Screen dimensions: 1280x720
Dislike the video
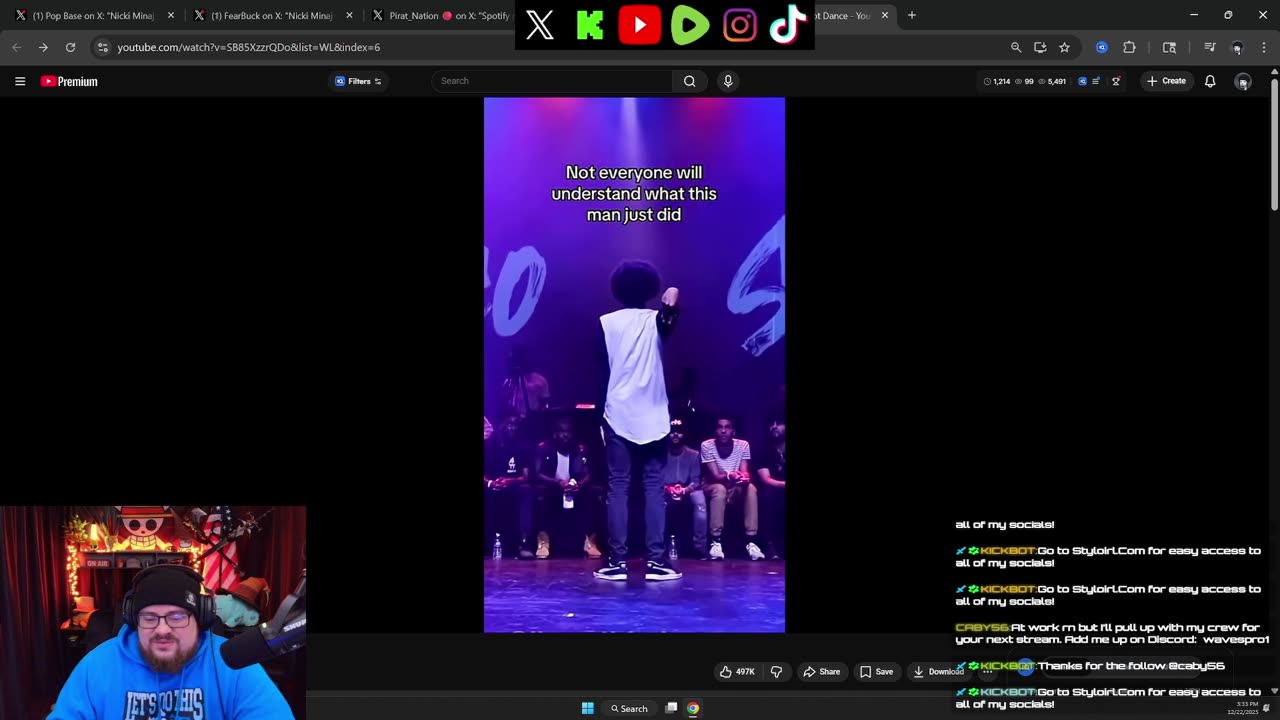[776, 672]
